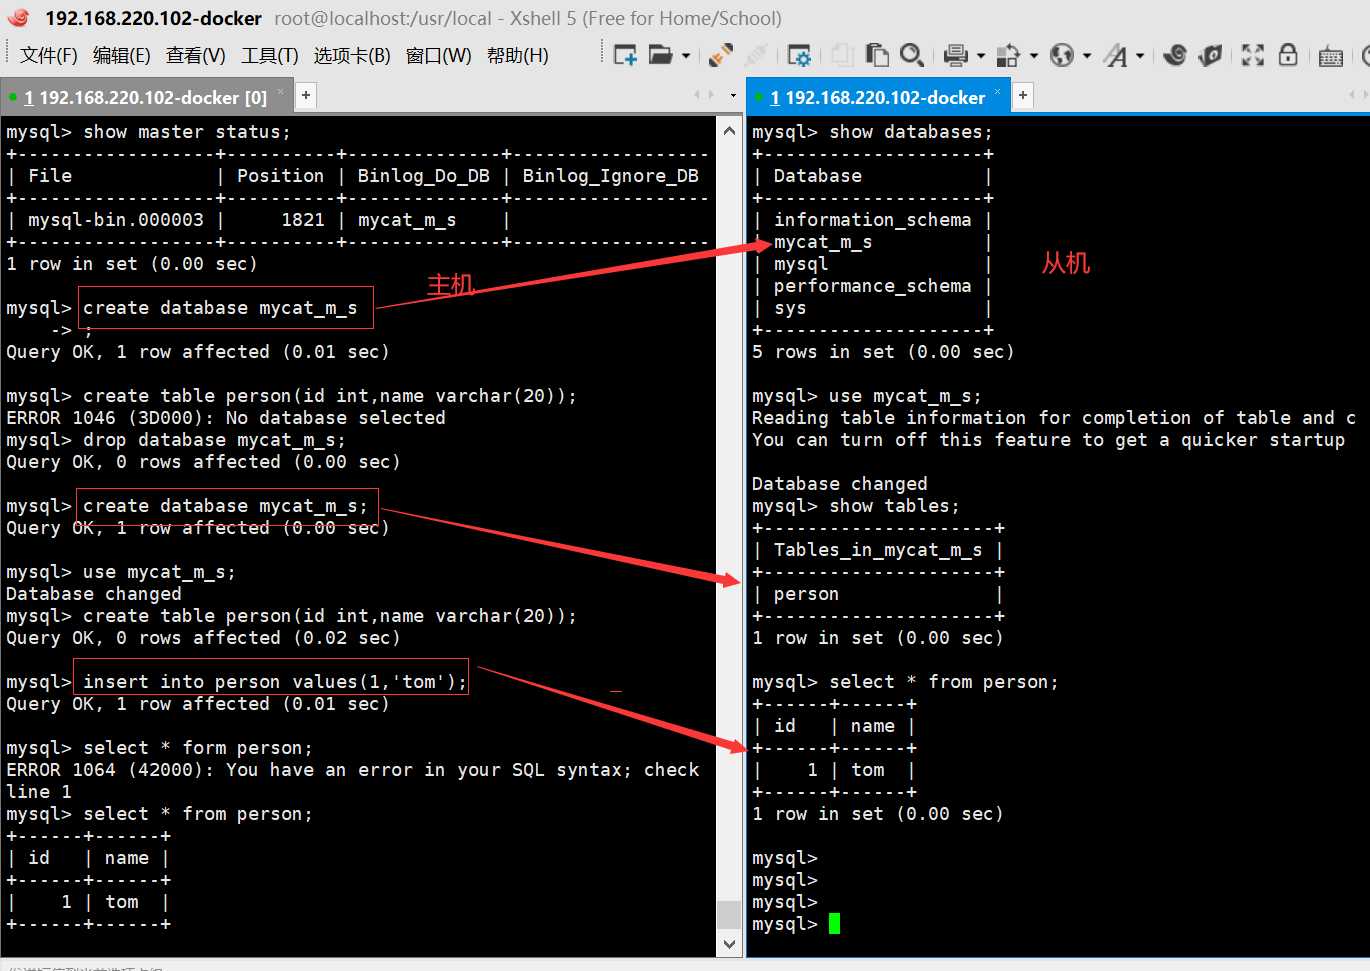Toggle Full Screen mode icon
The height and width of the screenshot is (971, 1370).
click(x=1253, y=55)
